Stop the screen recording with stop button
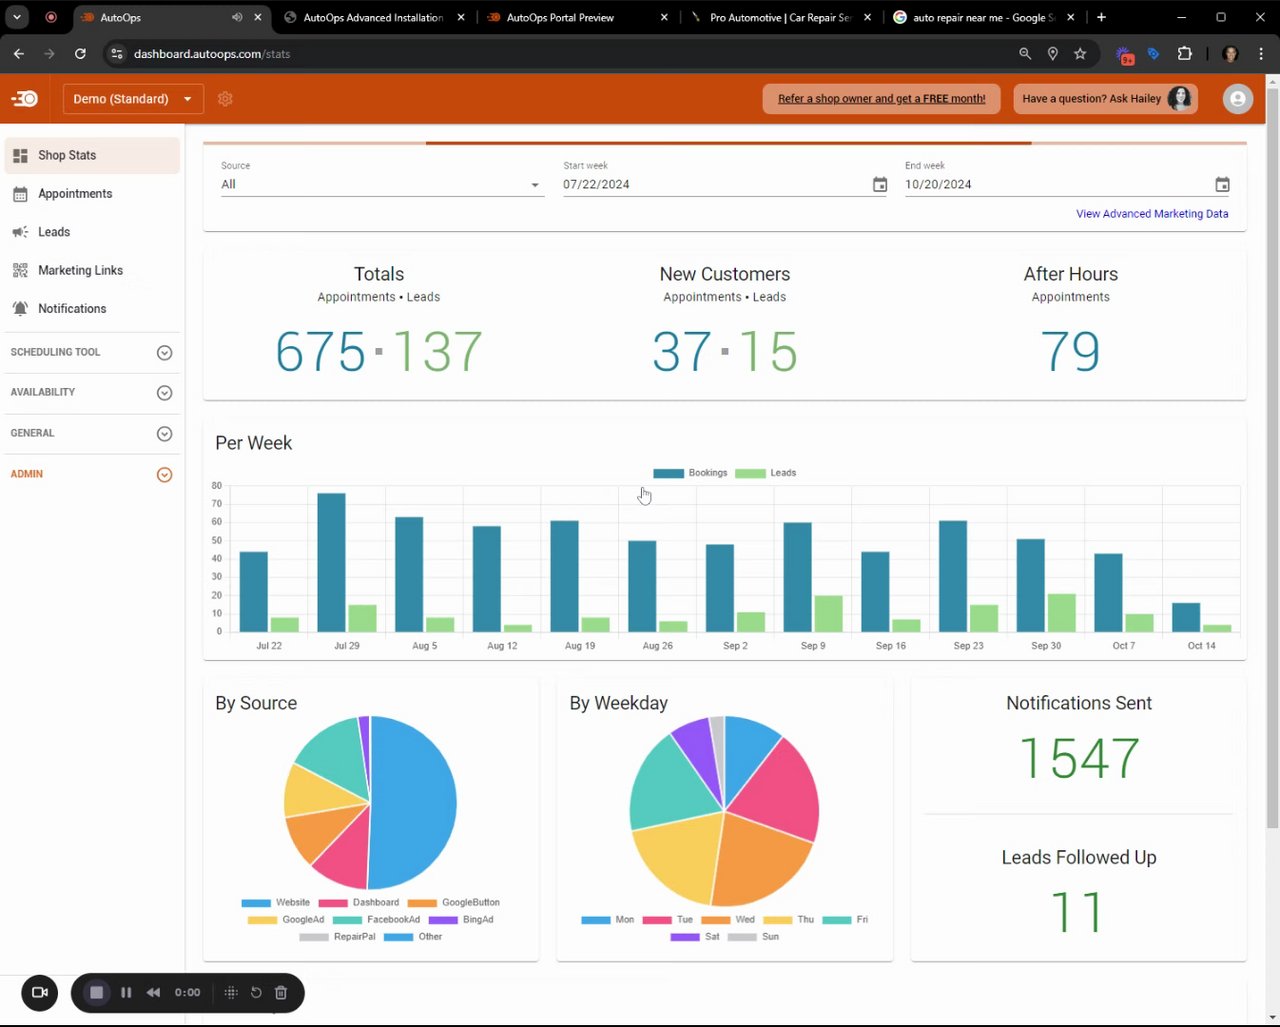This screenshot has height=1027, width=1280. pos(97,992)
